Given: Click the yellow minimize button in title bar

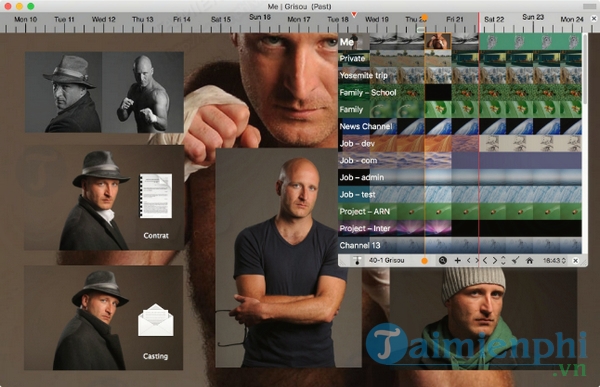Looking at the screenshot, I should coord(19,6).
